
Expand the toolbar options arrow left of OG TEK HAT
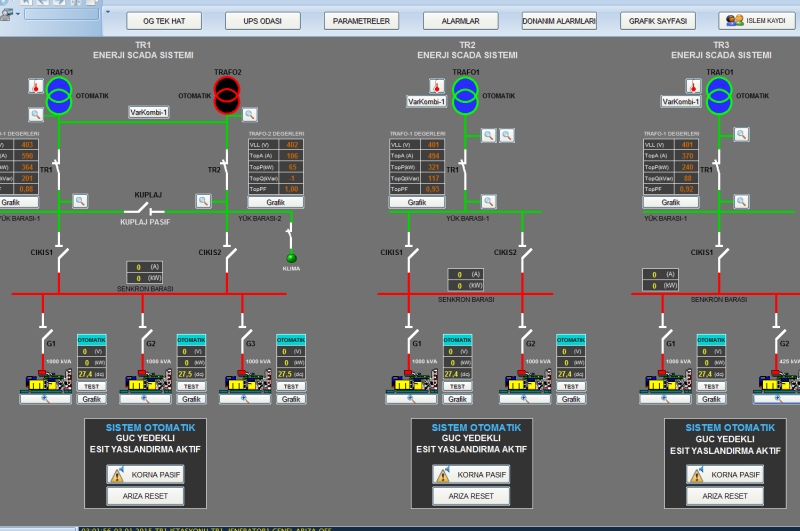(108, 12)
